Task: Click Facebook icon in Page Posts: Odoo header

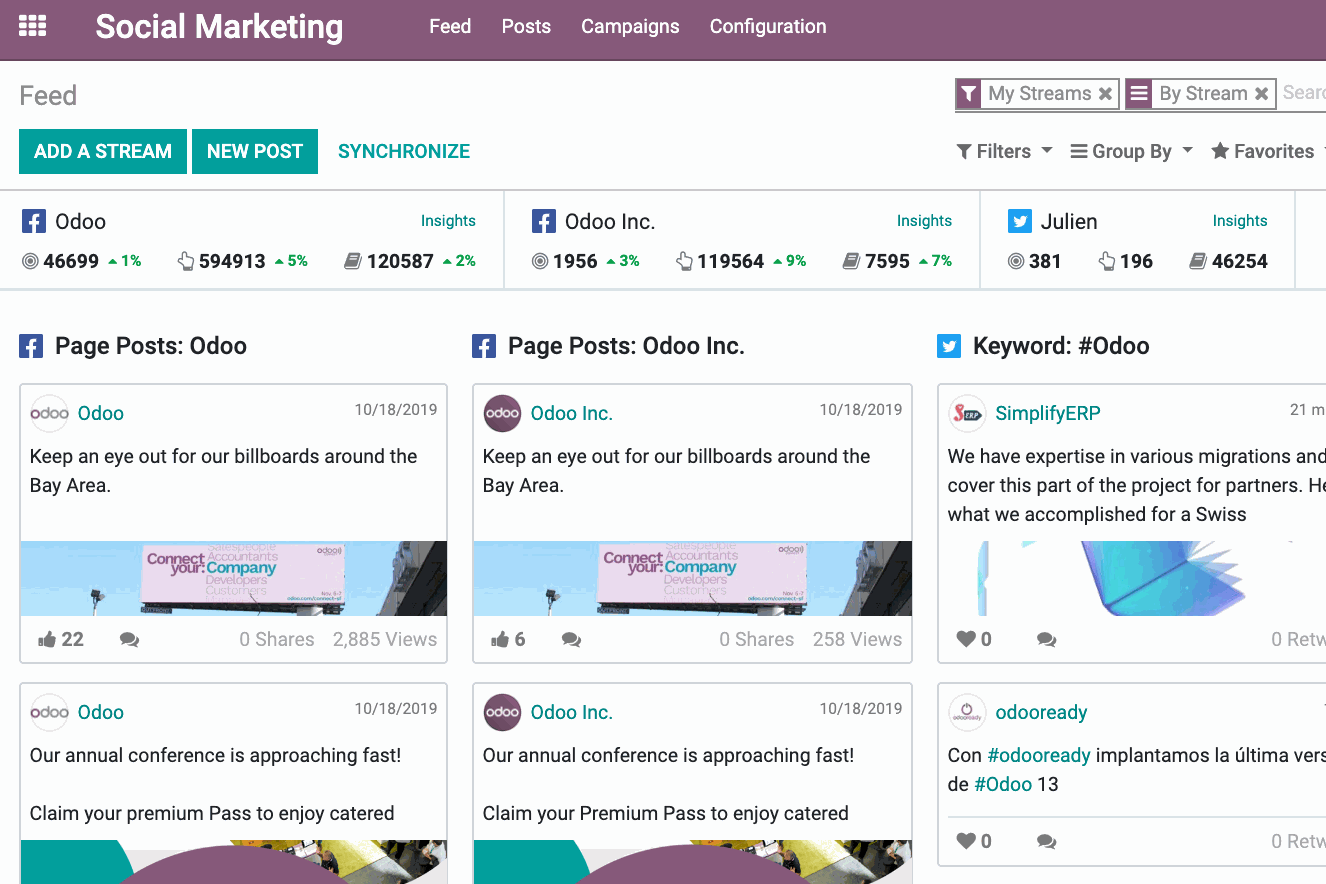Action: point(31,347)
